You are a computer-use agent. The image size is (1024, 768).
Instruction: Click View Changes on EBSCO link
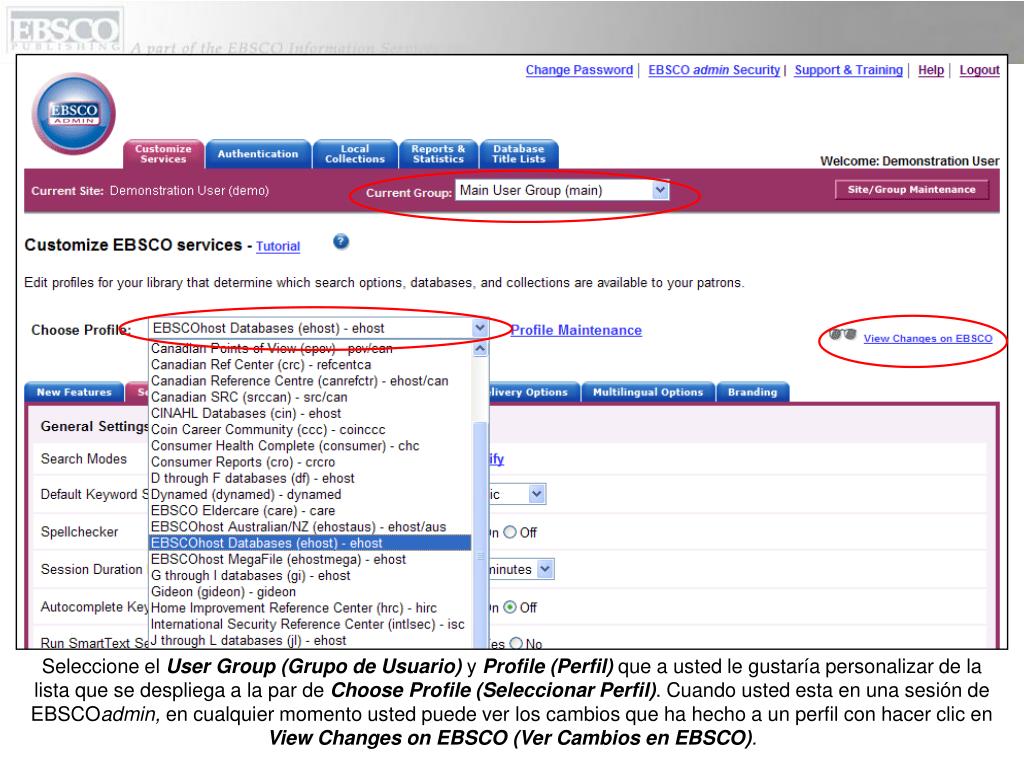pos(927,338)
